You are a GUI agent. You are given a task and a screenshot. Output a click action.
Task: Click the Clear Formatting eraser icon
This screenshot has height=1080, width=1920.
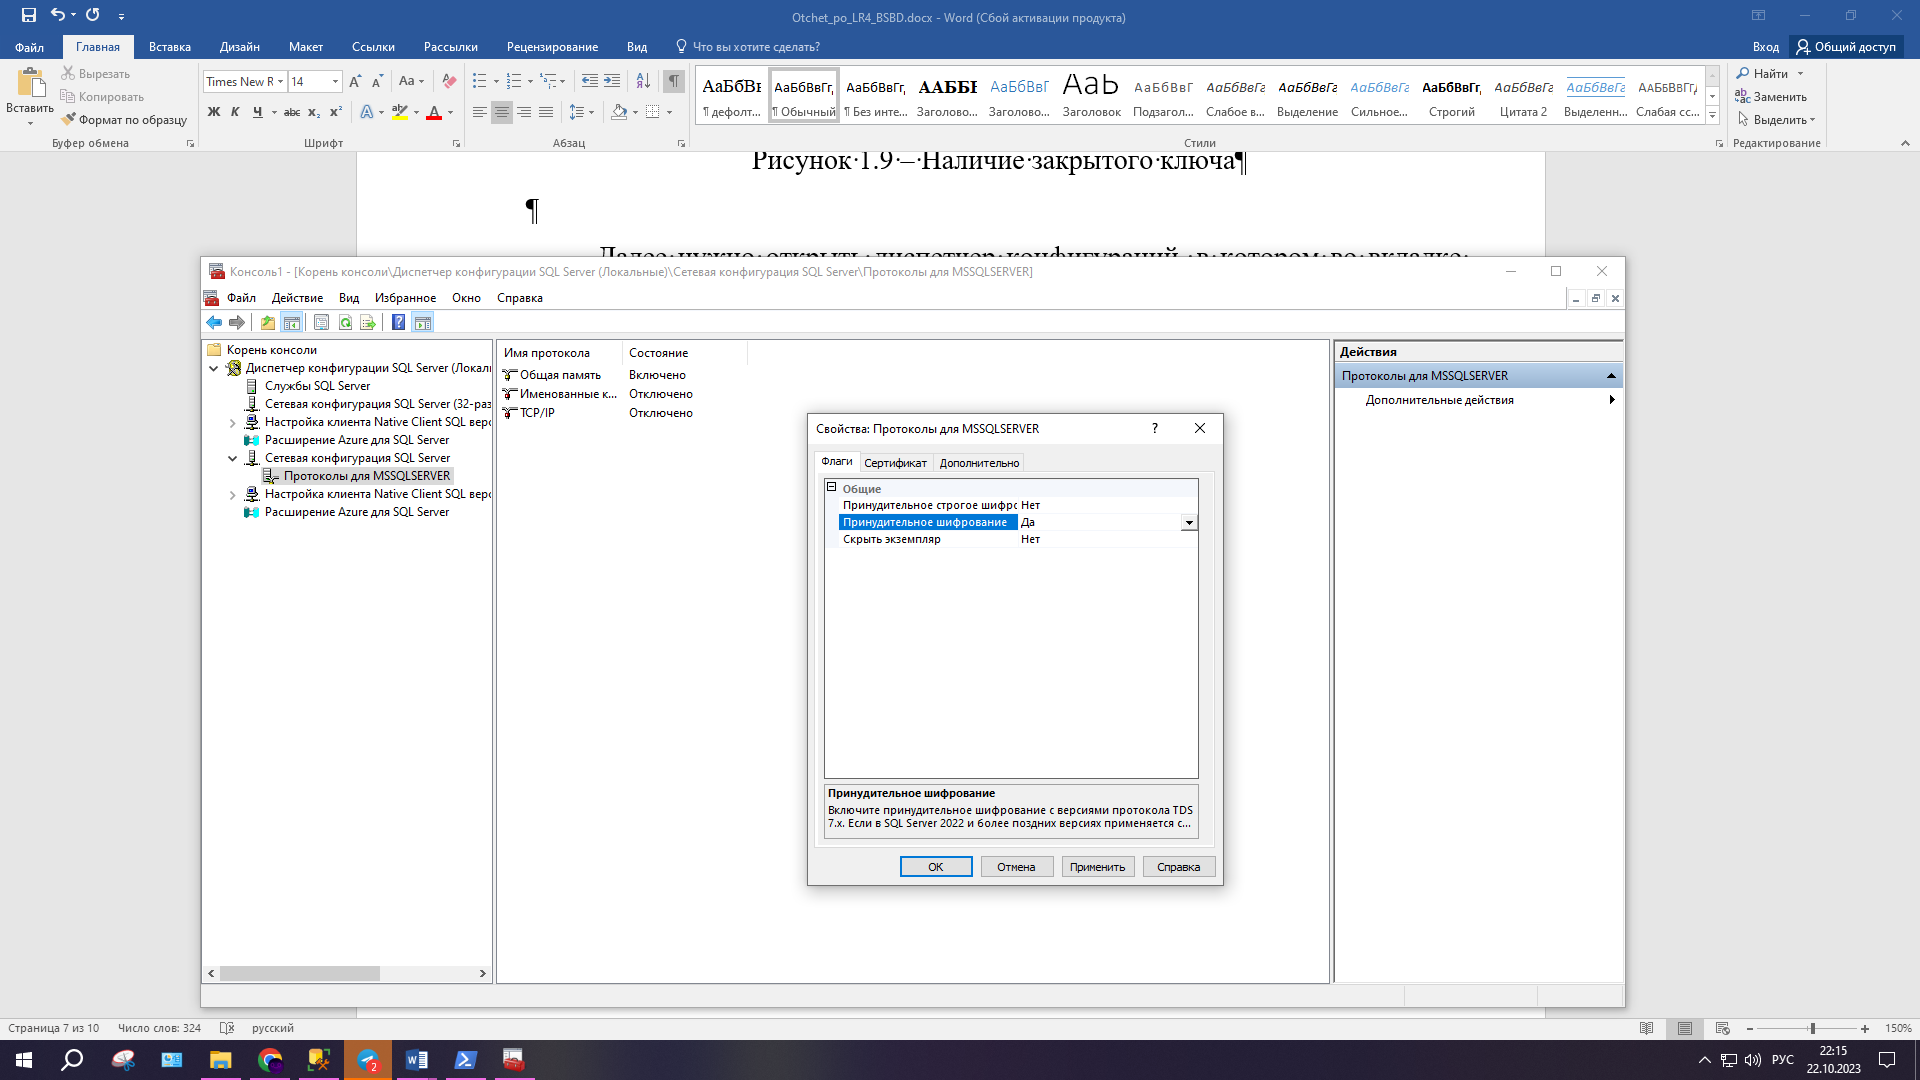coord(449,81)
